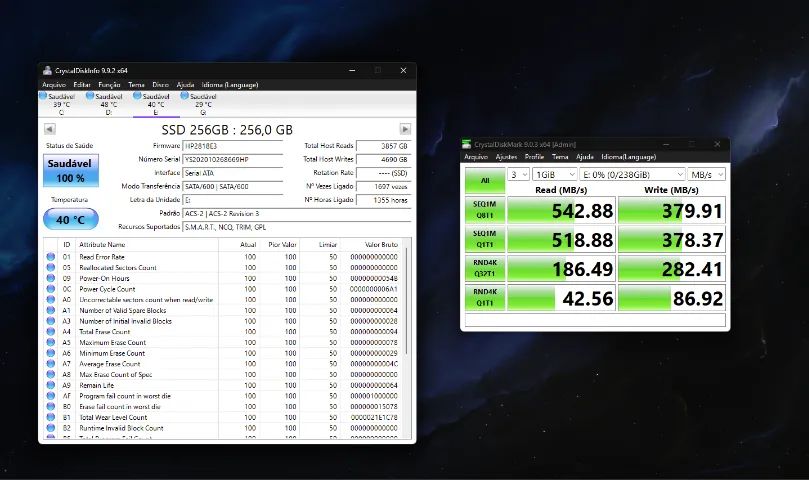Screen dimensions: 809x480
Task: Open Editar menu in CrystalDiskInfo
Action: click(x=82, y=85)
